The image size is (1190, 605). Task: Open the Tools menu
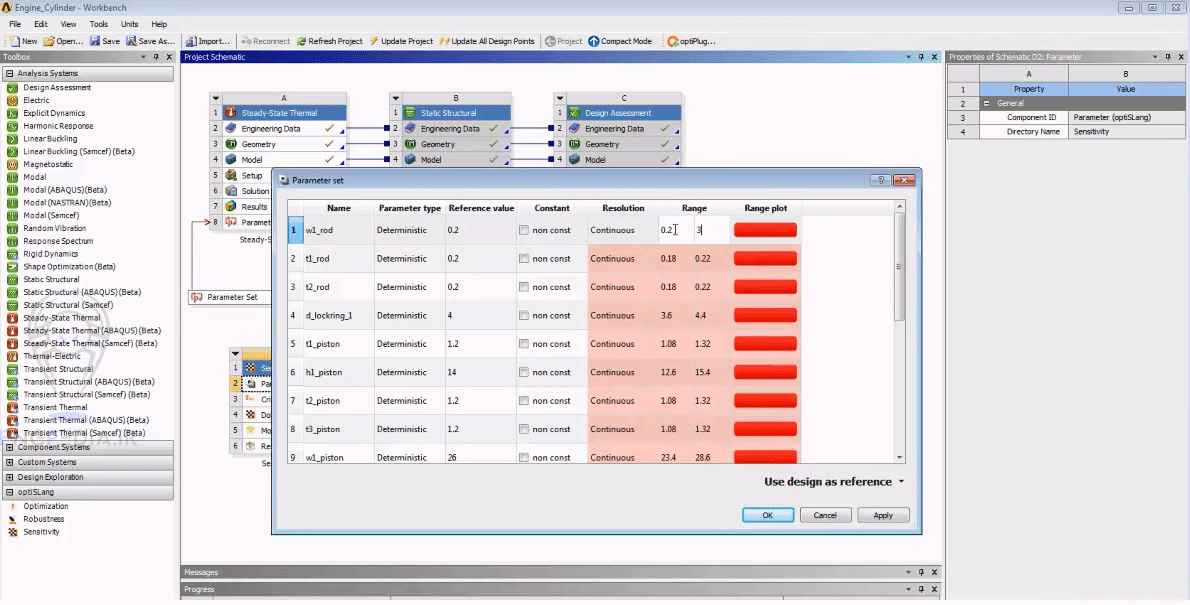97,24
